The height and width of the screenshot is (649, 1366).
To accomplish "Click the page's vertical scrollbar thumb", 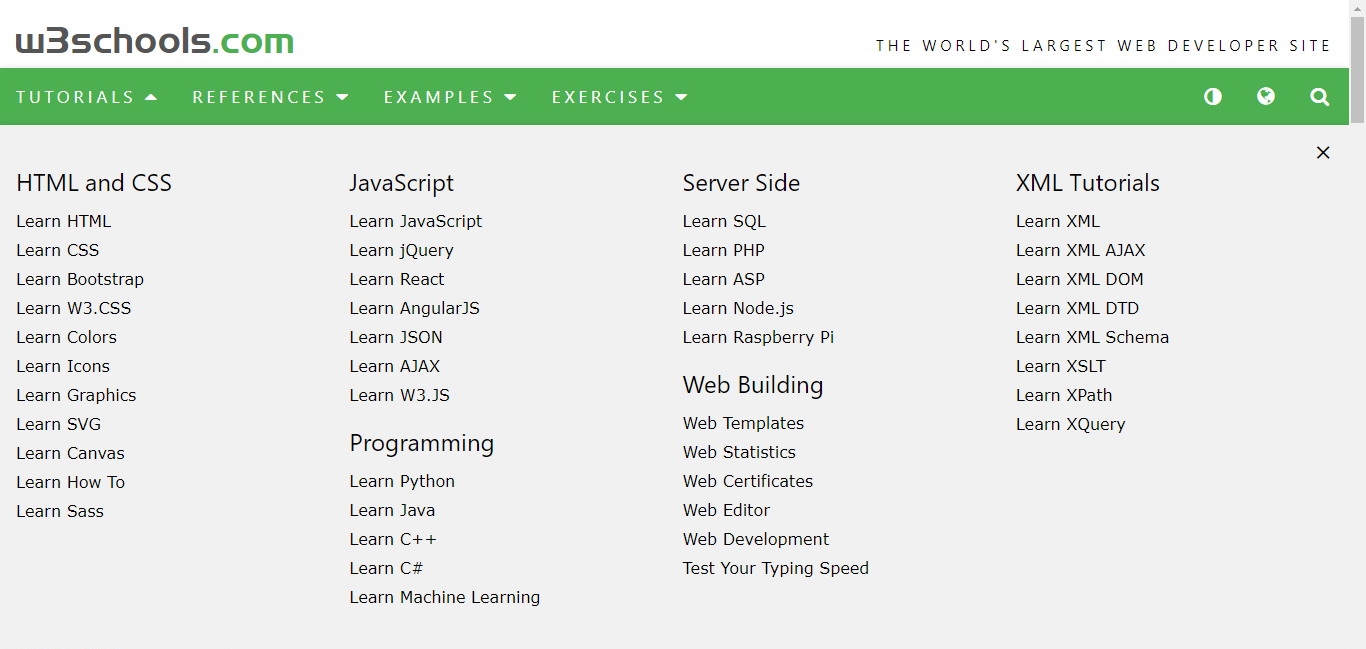I will [1357, 68].
